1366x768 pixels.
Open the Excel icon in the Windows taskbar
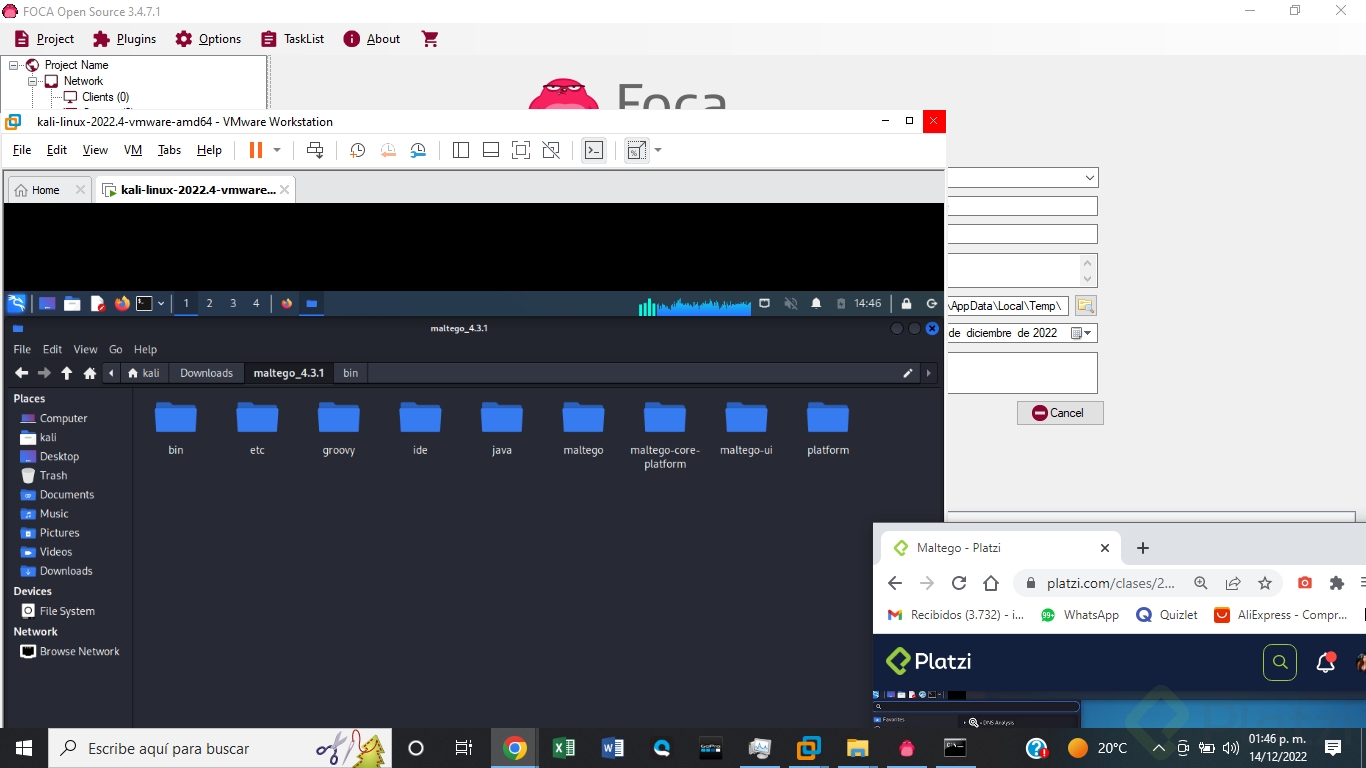click(x=563, y=748)
